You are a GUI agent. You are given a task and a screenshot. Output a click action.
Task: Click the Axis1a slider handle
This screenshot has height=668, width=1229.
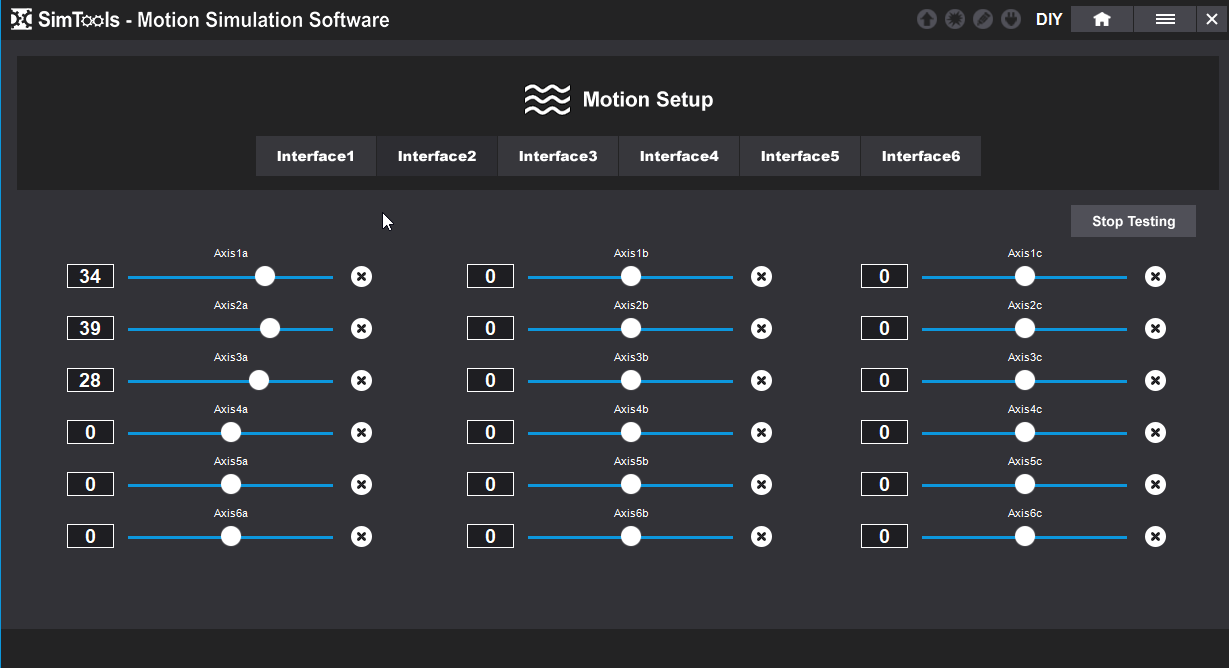[265, 276]
